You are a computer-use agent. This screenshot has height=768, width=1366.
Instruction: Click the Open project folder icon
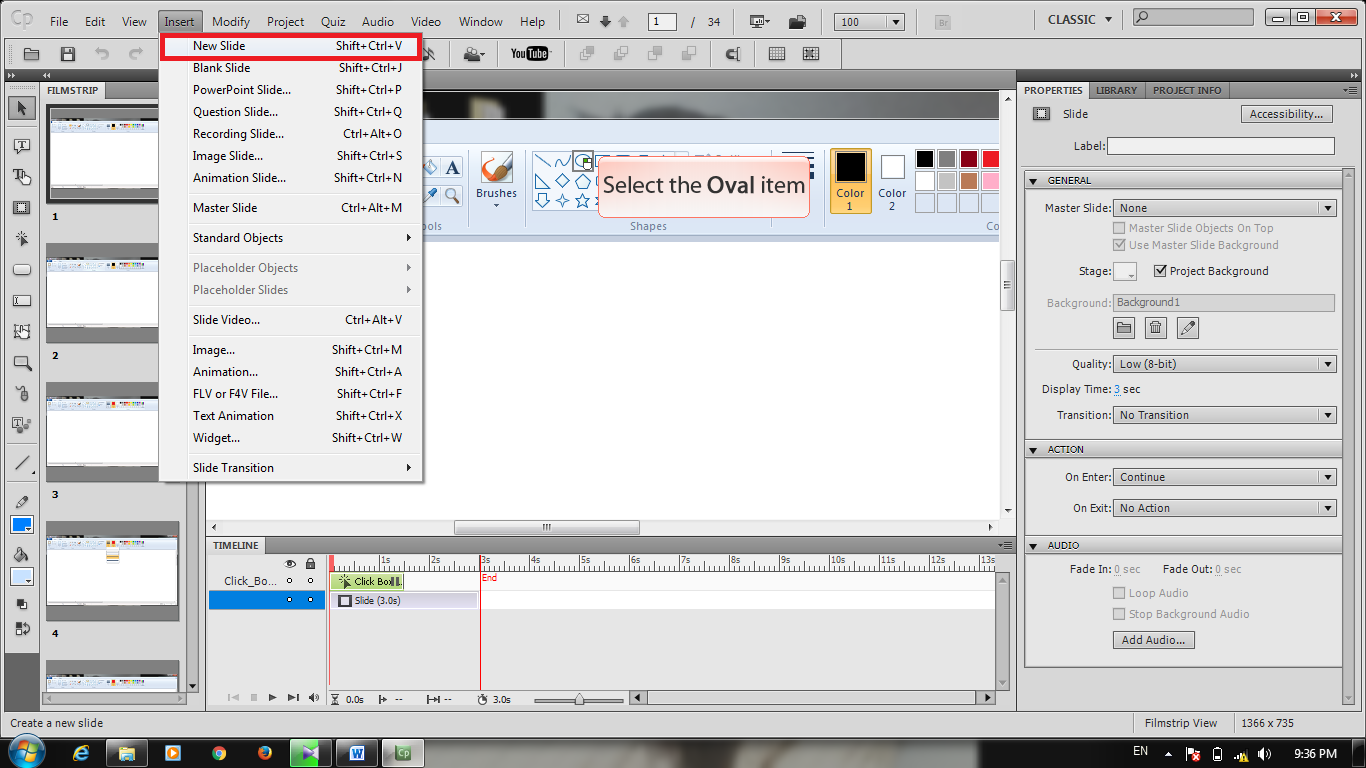(31, 54)
